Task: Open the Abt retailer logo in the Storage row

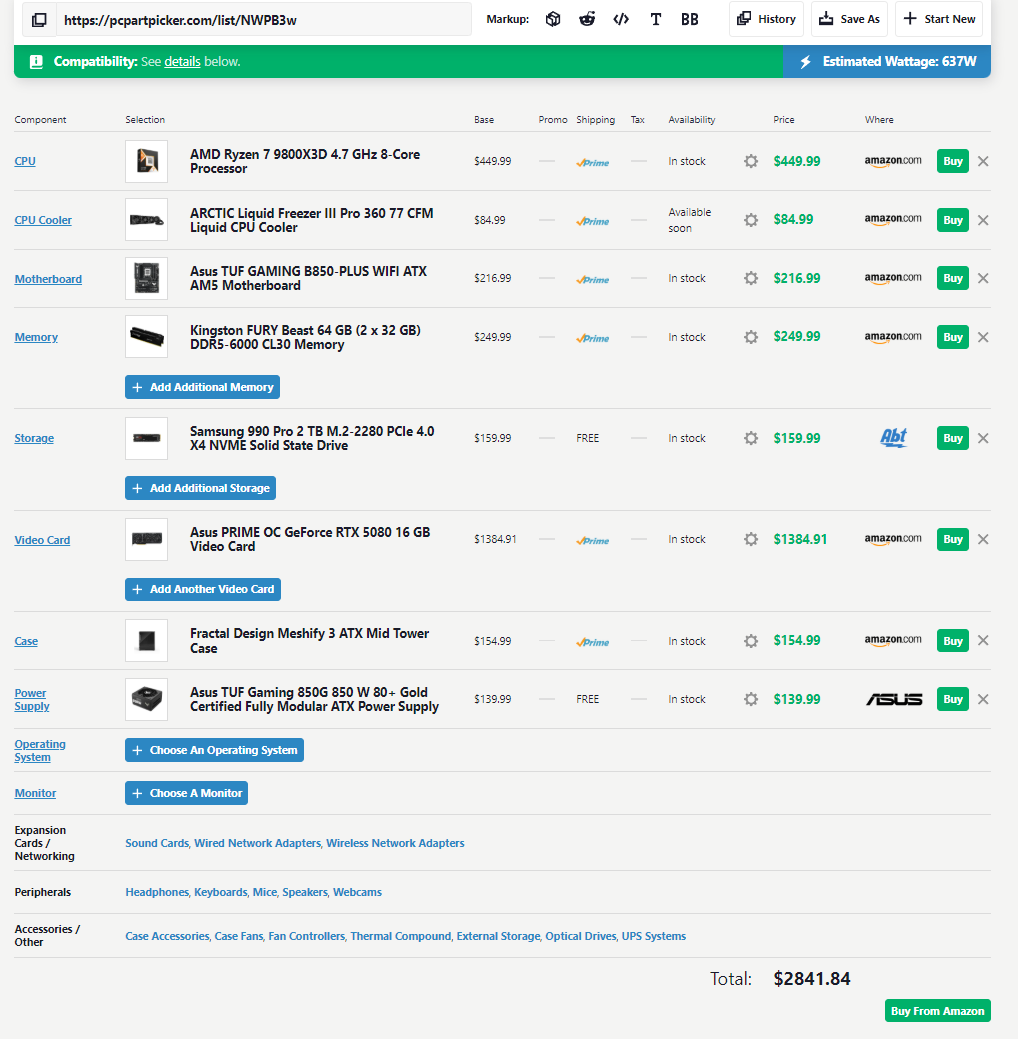Action: point(893,438)
